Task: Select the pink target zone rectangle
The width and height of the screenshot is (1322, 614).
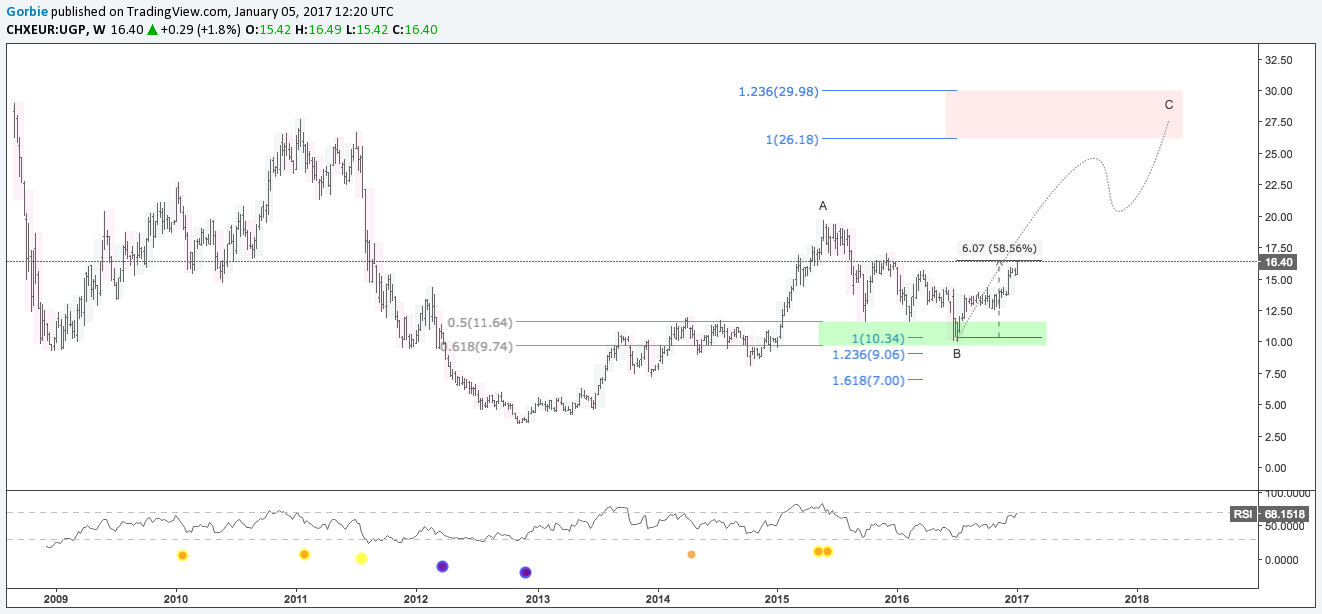Action: coord(1064,115)
